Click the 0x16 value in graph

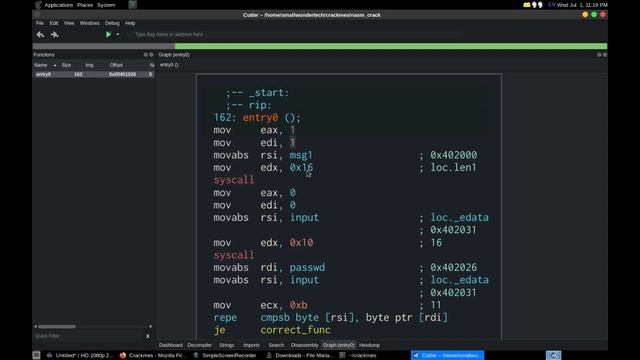click(301, 168)
